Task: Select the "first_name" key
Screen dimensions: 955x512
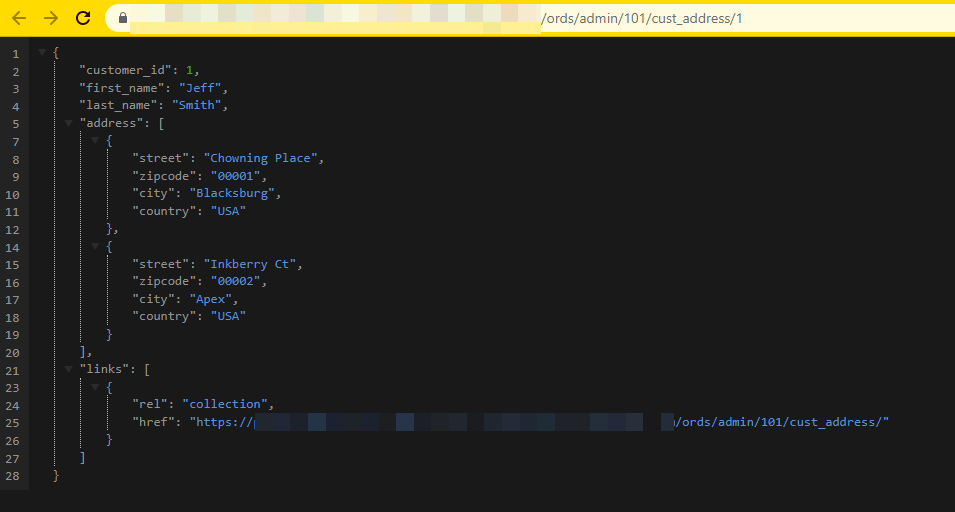Action: [x=122, y=88]
